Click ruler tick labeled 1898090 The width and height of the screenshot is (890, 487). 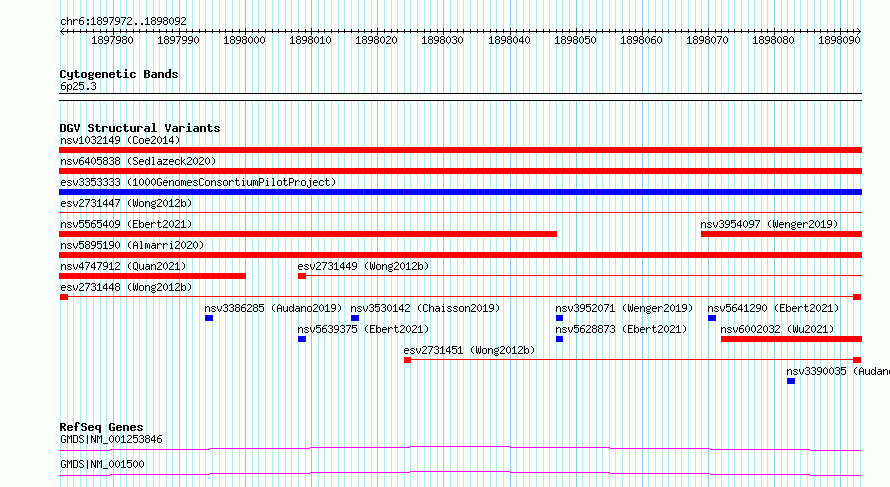point(839,40)
